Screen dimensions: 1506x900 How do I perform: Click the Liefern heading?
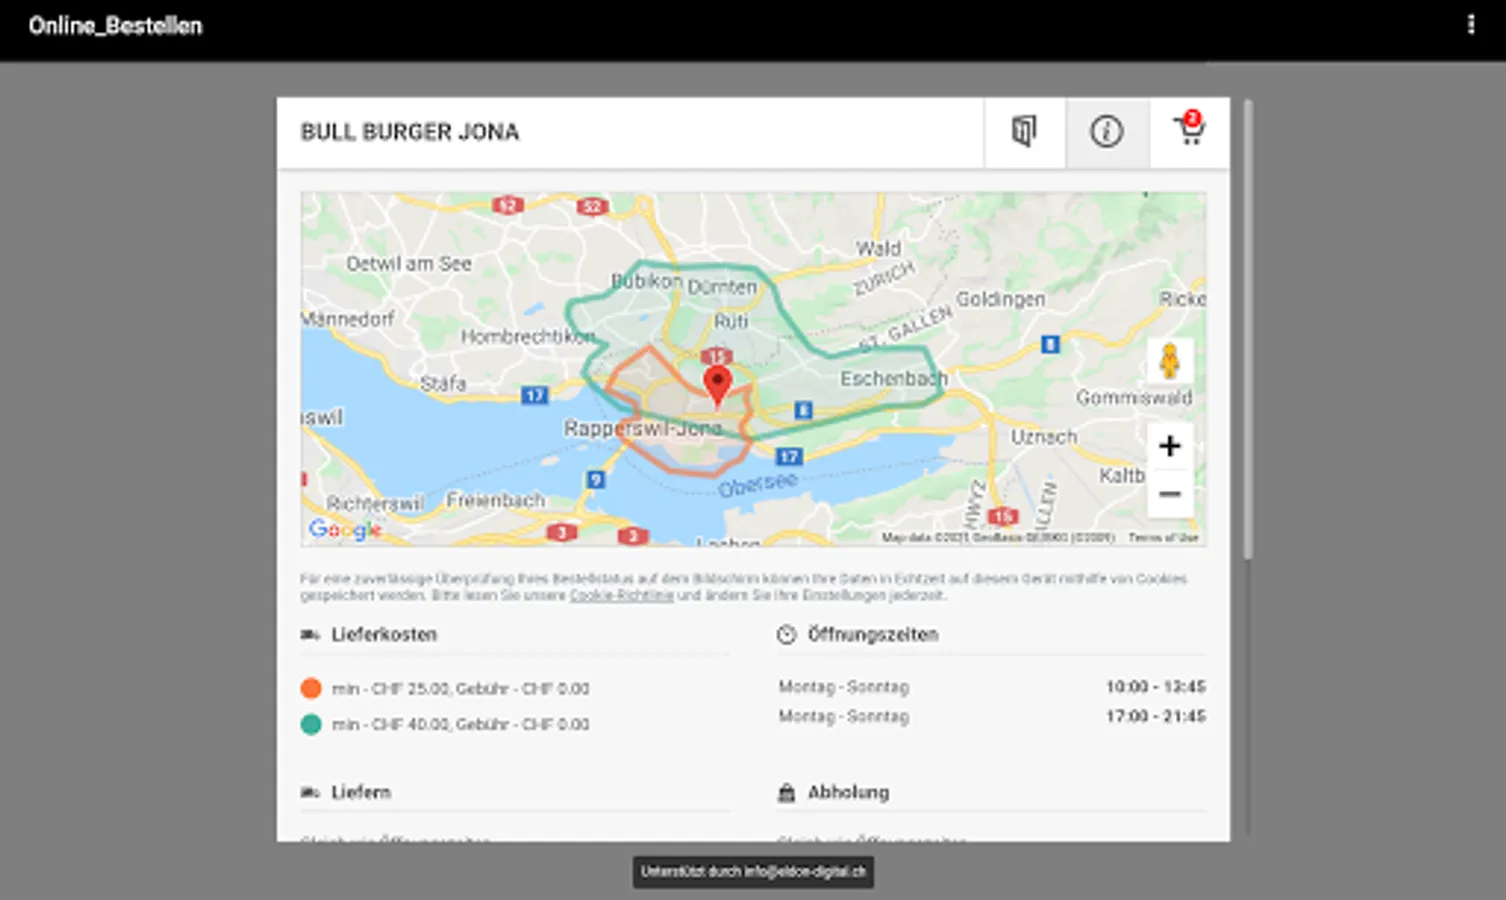tap(361, 792)
